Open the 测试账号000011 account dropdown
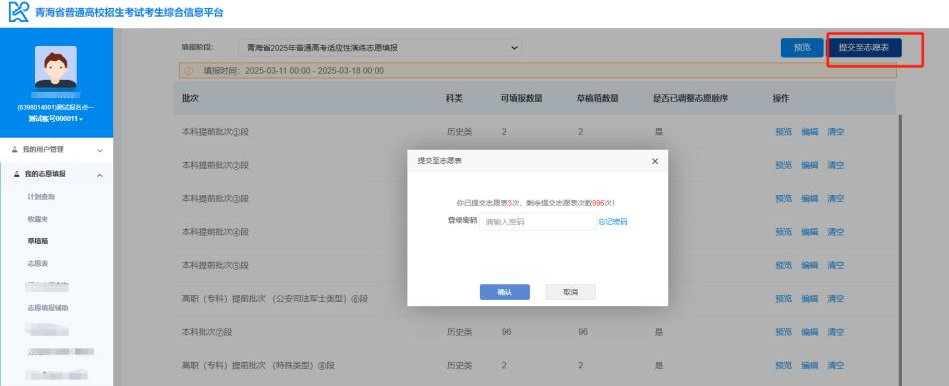Screen dimensions: 949x386 click(x=56, y=119)
